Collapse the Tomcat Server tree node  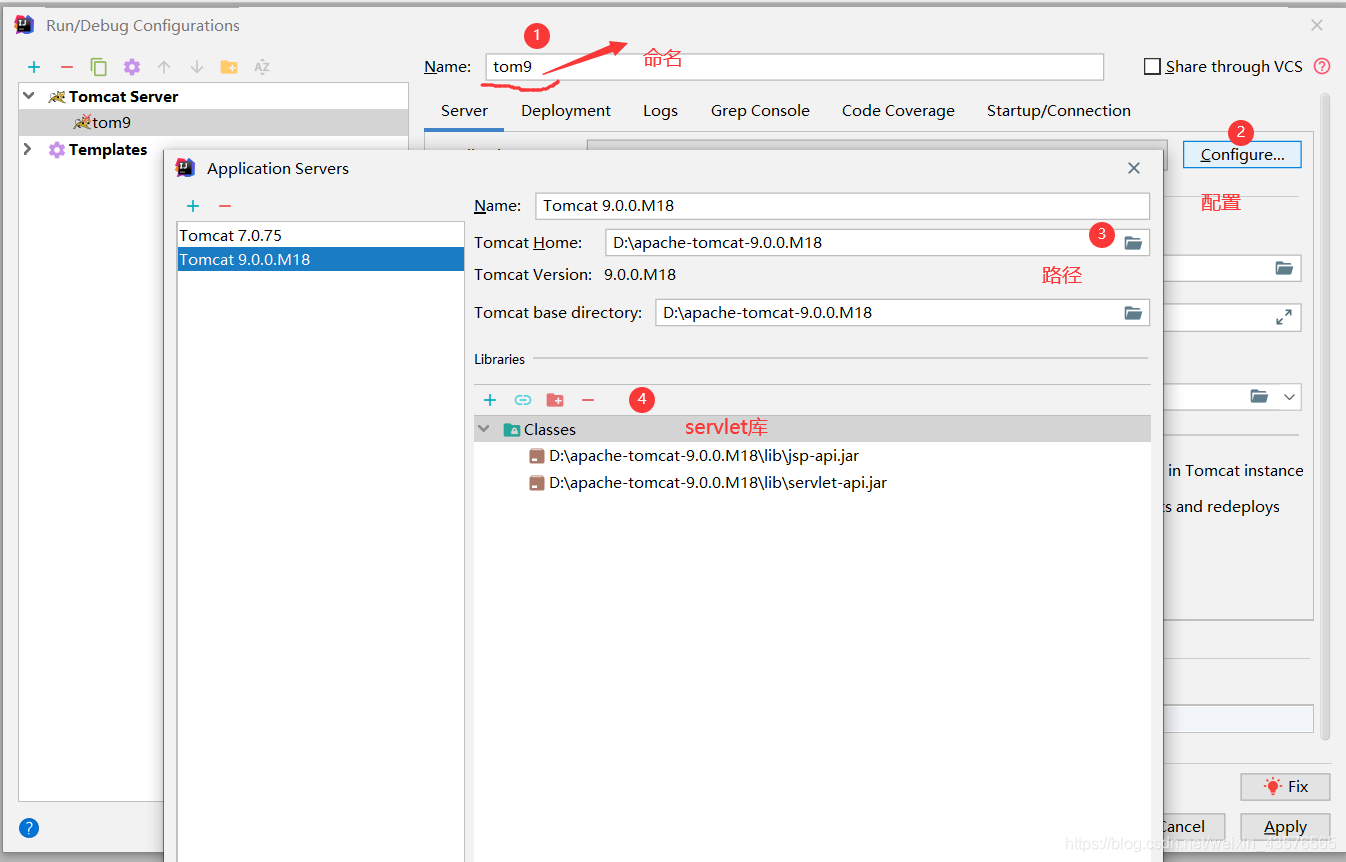pyautogui.click(x=29, y=96)
